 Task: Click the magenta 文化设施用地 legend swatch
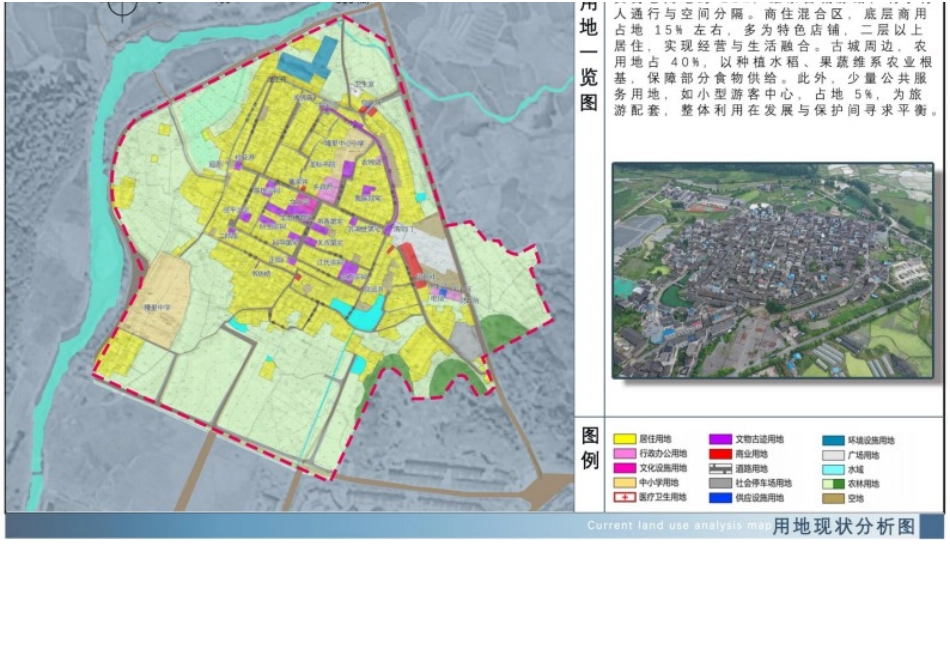pos(625,468)
